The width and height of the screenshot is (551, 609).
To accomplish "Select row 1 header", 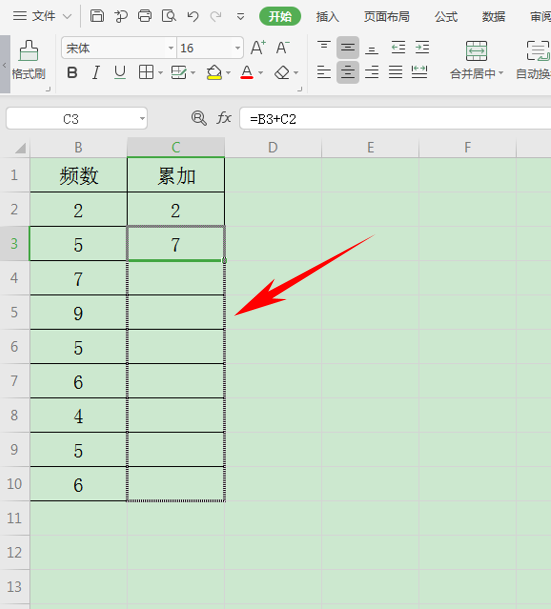I will pyautogui.click(x=14, y=175).
